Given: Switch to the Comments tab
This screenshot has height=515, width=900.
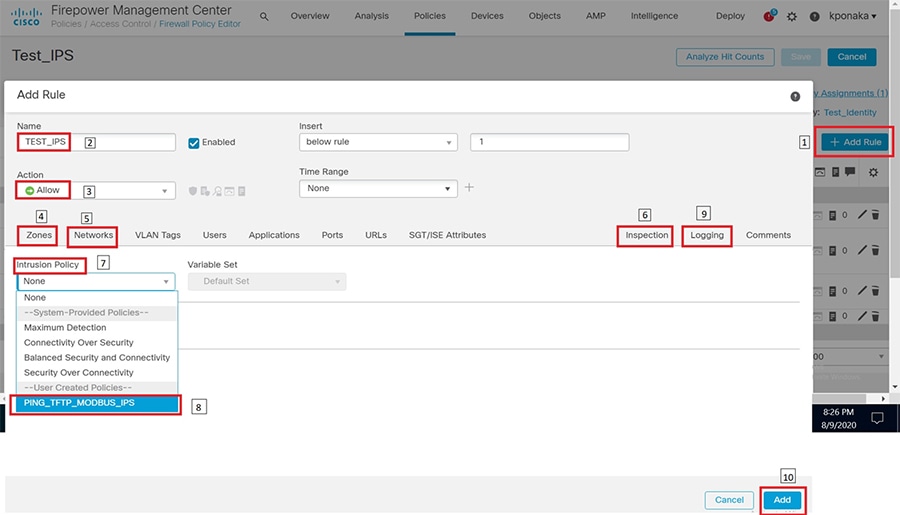Looking at the screenshot, I should [768, 235].
